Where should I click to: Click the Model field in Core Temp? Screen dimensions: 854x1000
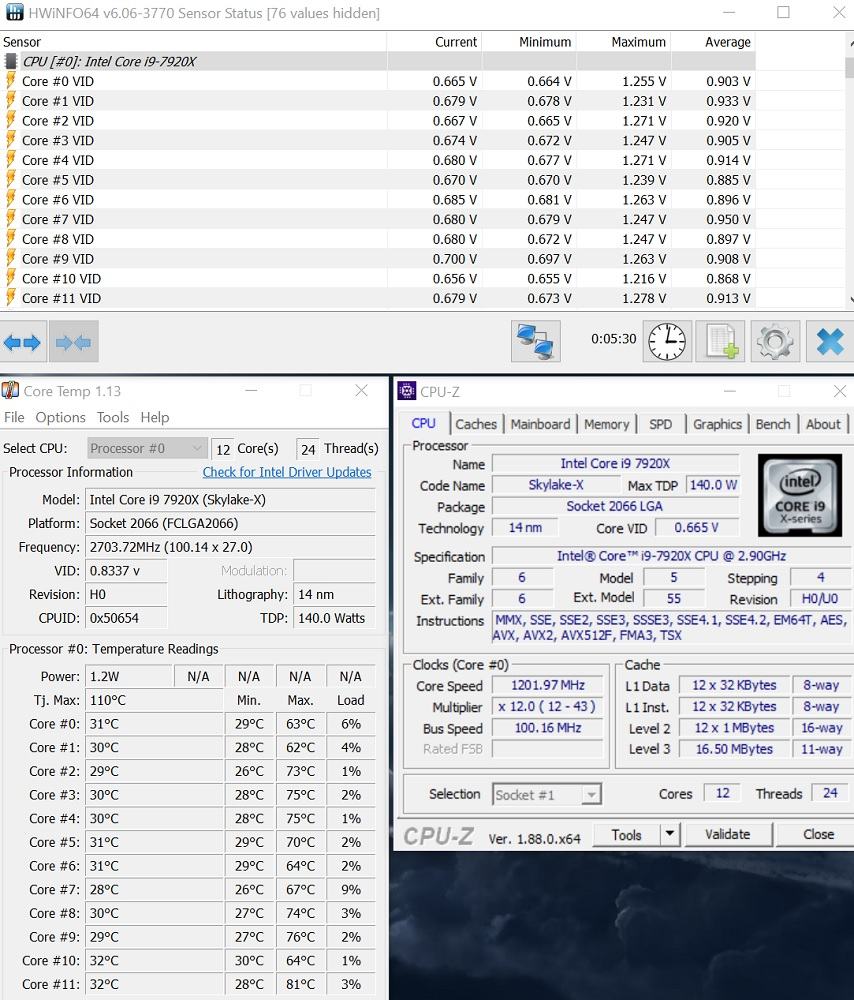230,499
